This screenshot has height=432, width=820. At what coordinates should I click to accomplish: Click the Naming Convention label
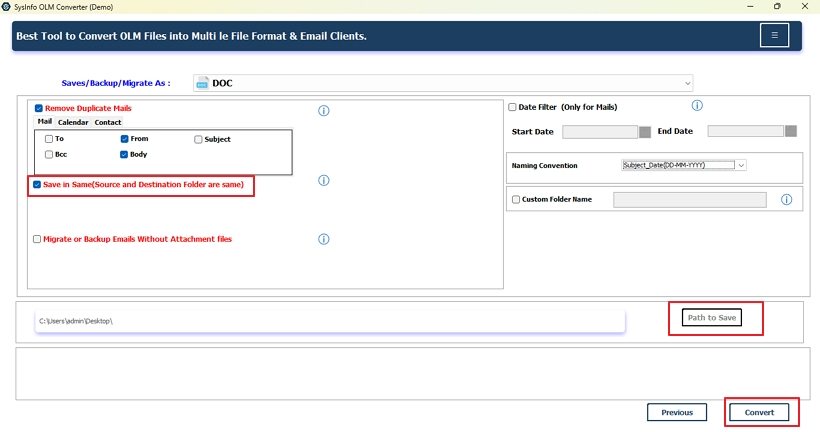pos(544,165)
